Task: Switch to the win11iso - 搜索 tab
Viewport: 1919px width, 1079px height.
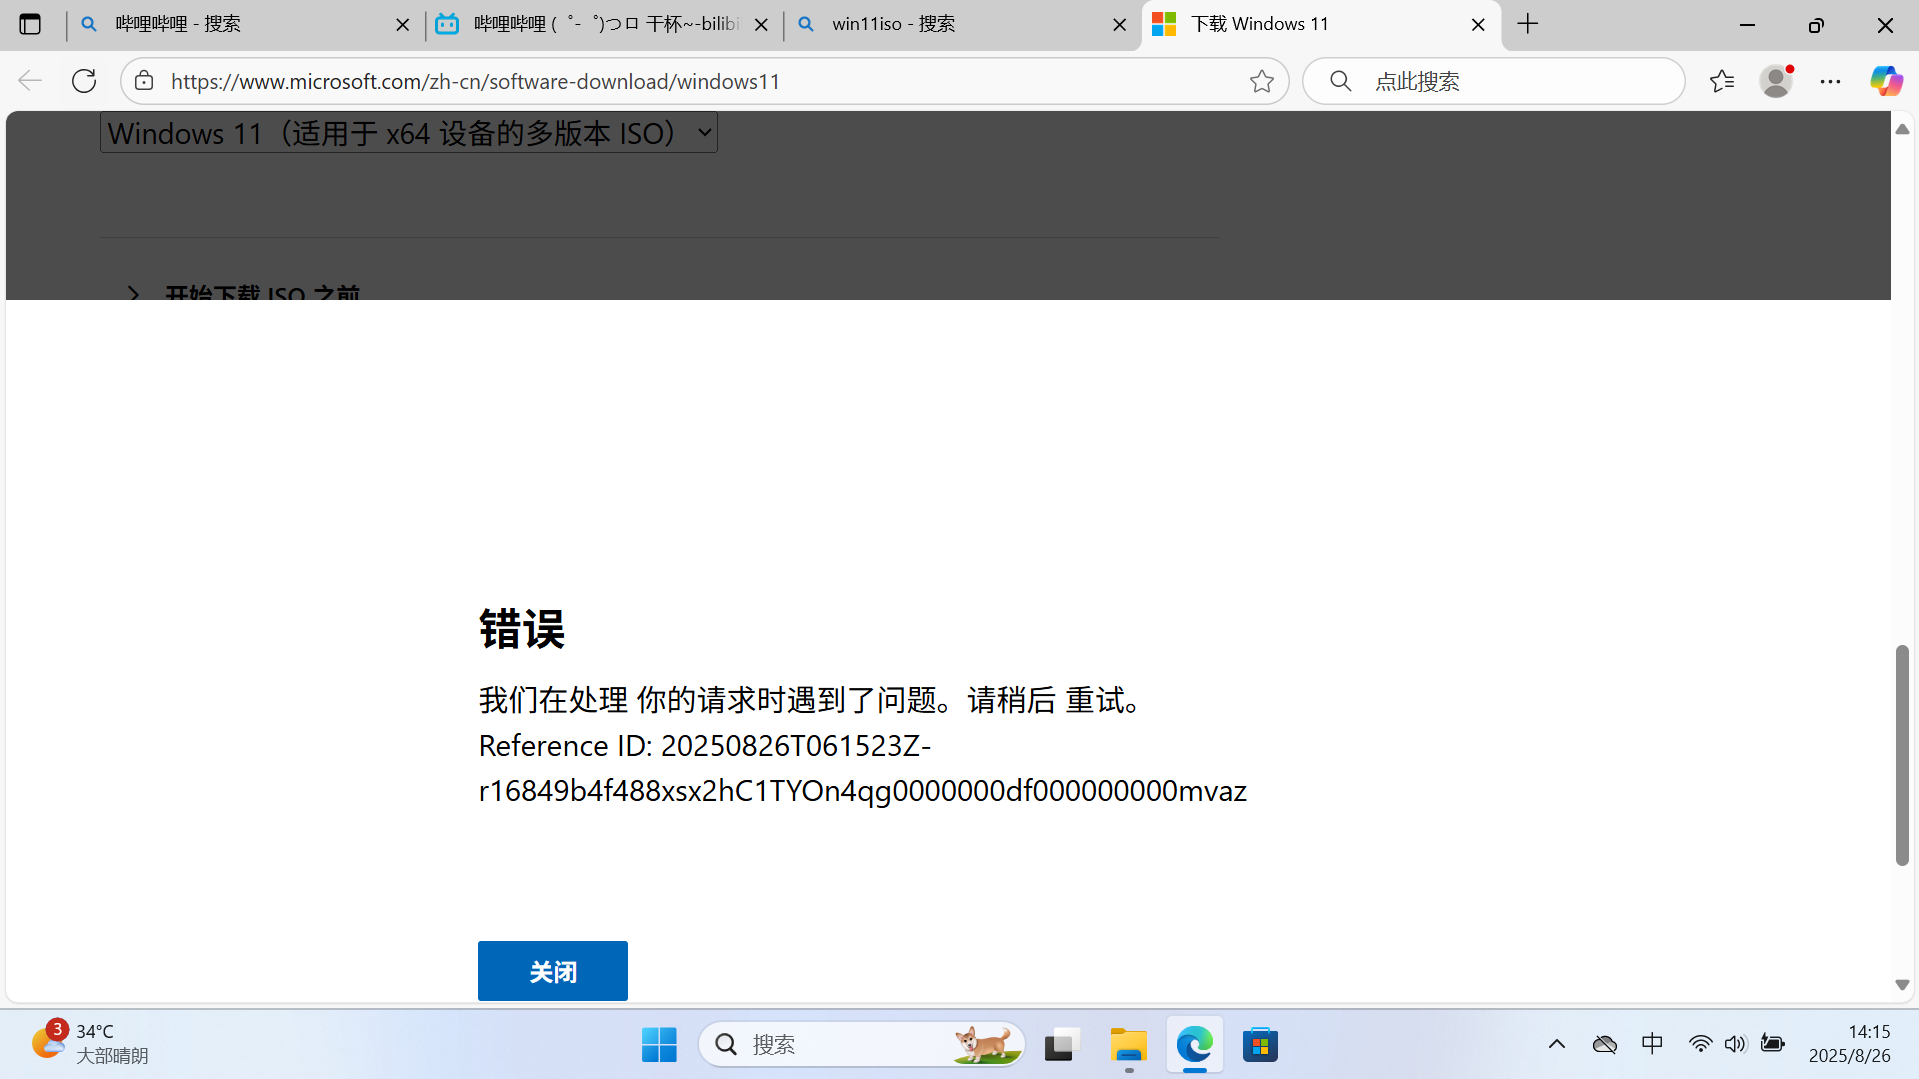Action: coord(962,25)
